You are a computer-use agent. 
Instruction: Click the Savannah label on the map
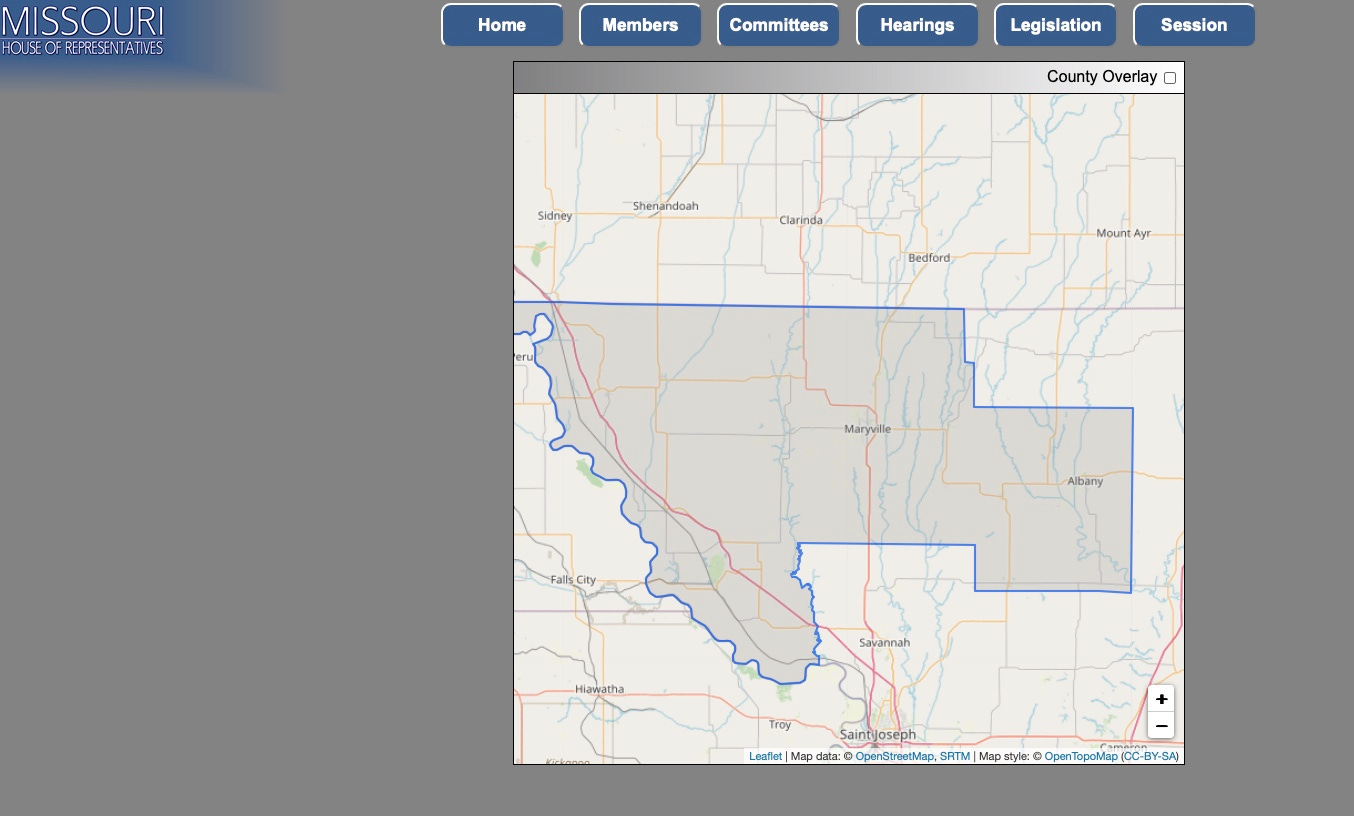pos(885,642)
